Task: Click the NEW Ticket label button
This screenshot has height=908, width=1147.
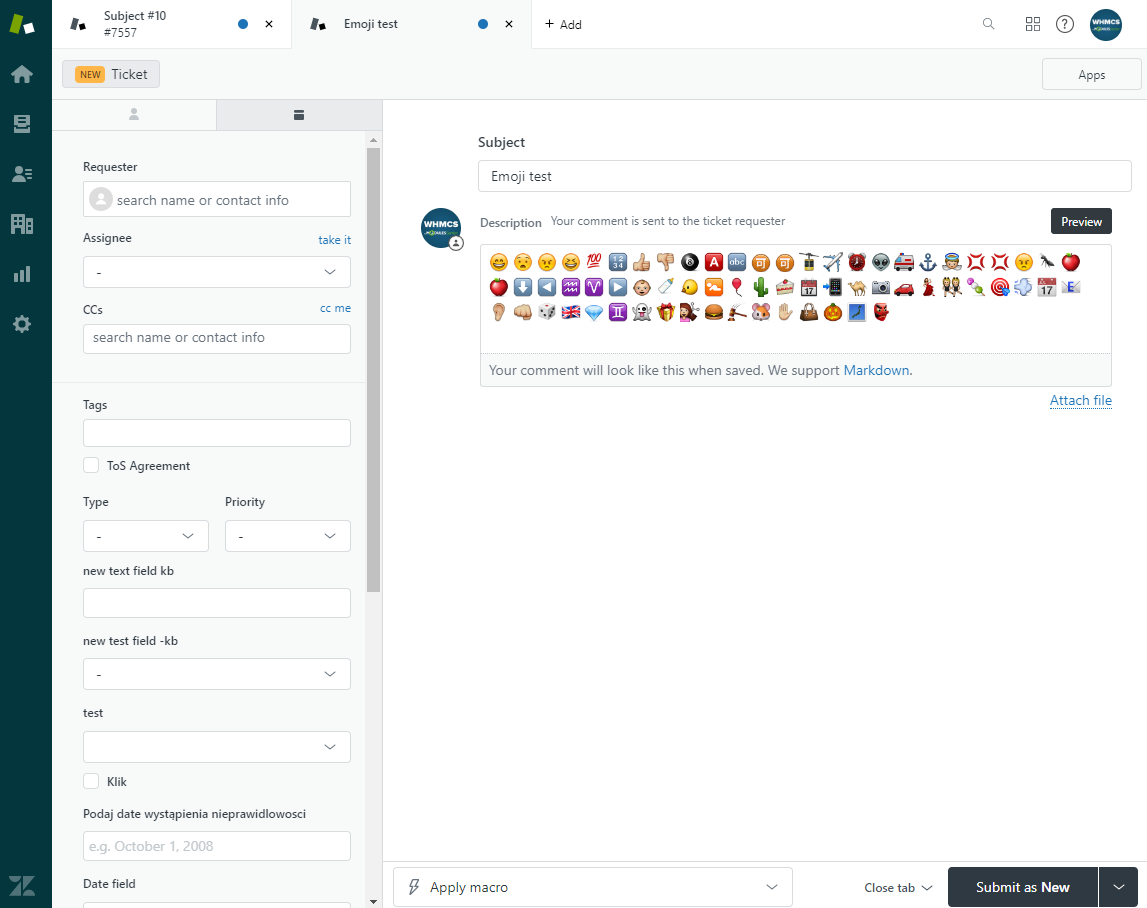Action: pos(111,74)
